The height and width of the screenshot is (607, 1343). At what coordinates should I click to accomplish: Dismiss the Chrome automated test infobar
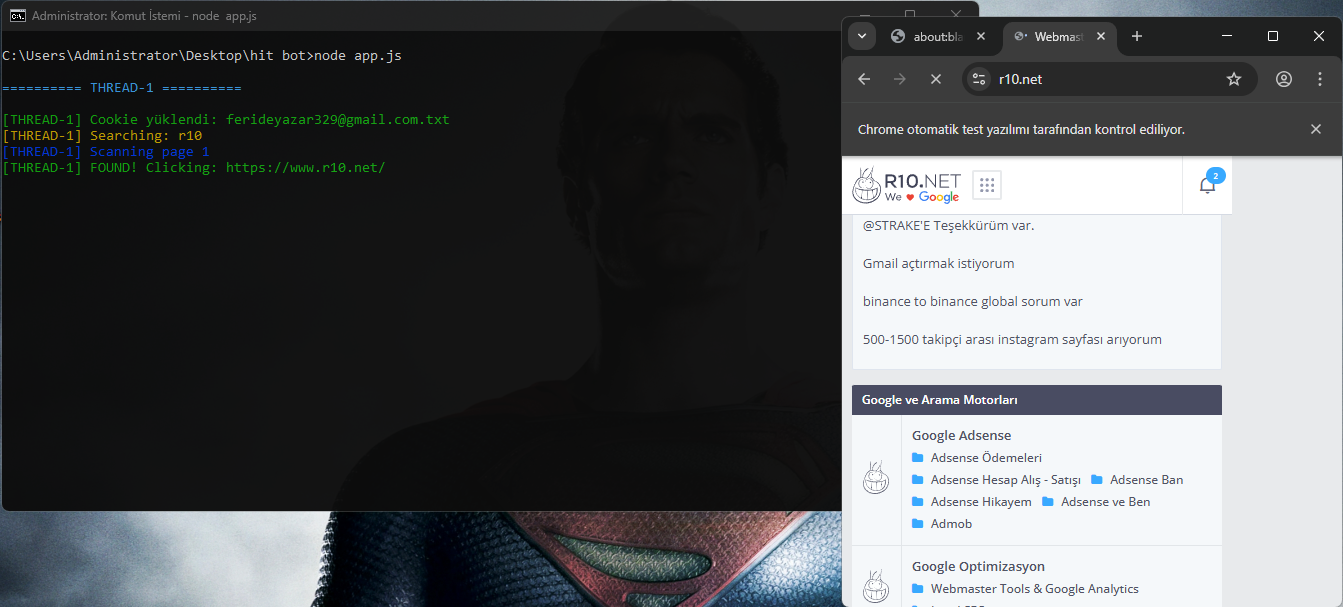tap(1315, 129)
